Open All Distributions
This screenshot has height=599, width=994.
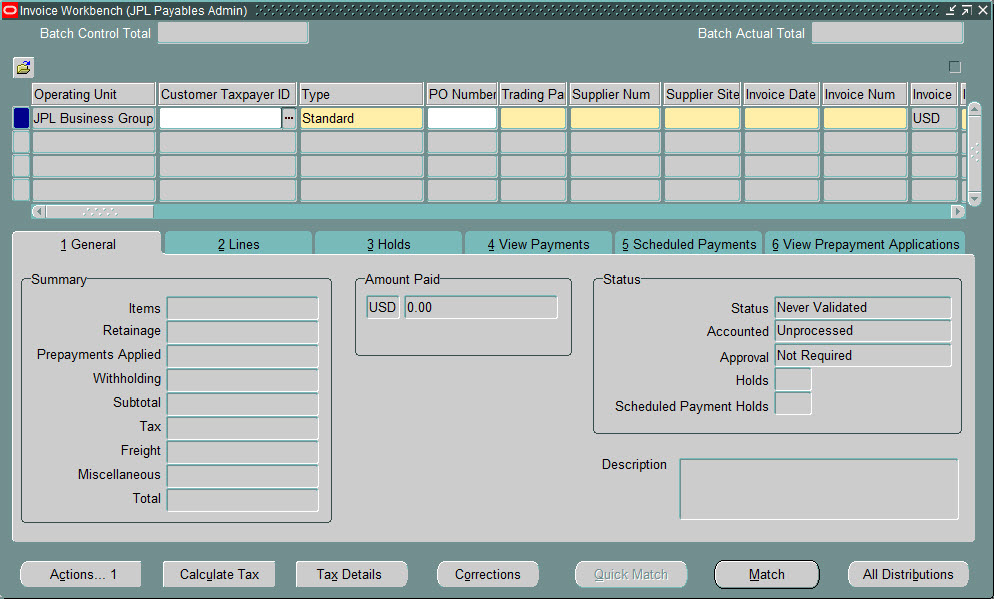coord(907,574)
